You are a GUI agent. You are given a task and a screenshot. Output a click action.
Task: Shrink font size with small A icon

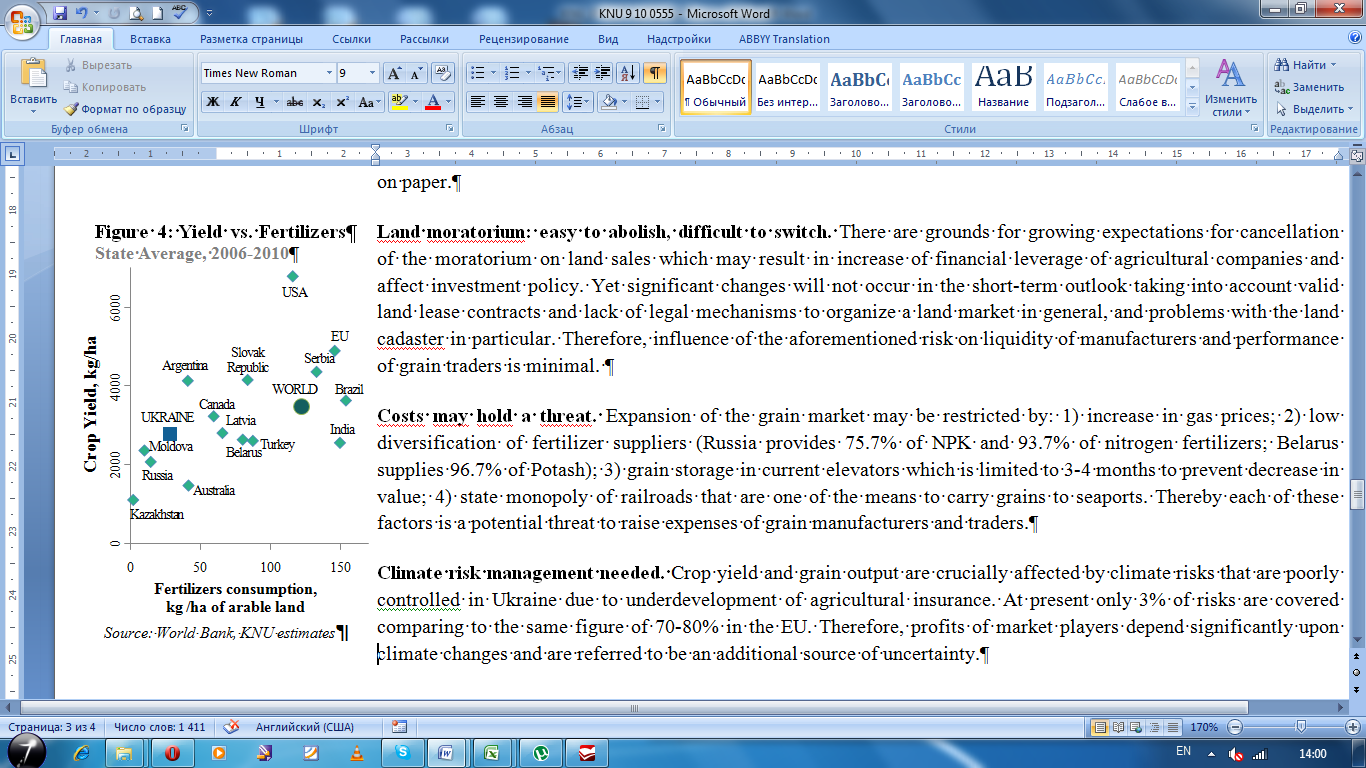click(x=415, y=73)
